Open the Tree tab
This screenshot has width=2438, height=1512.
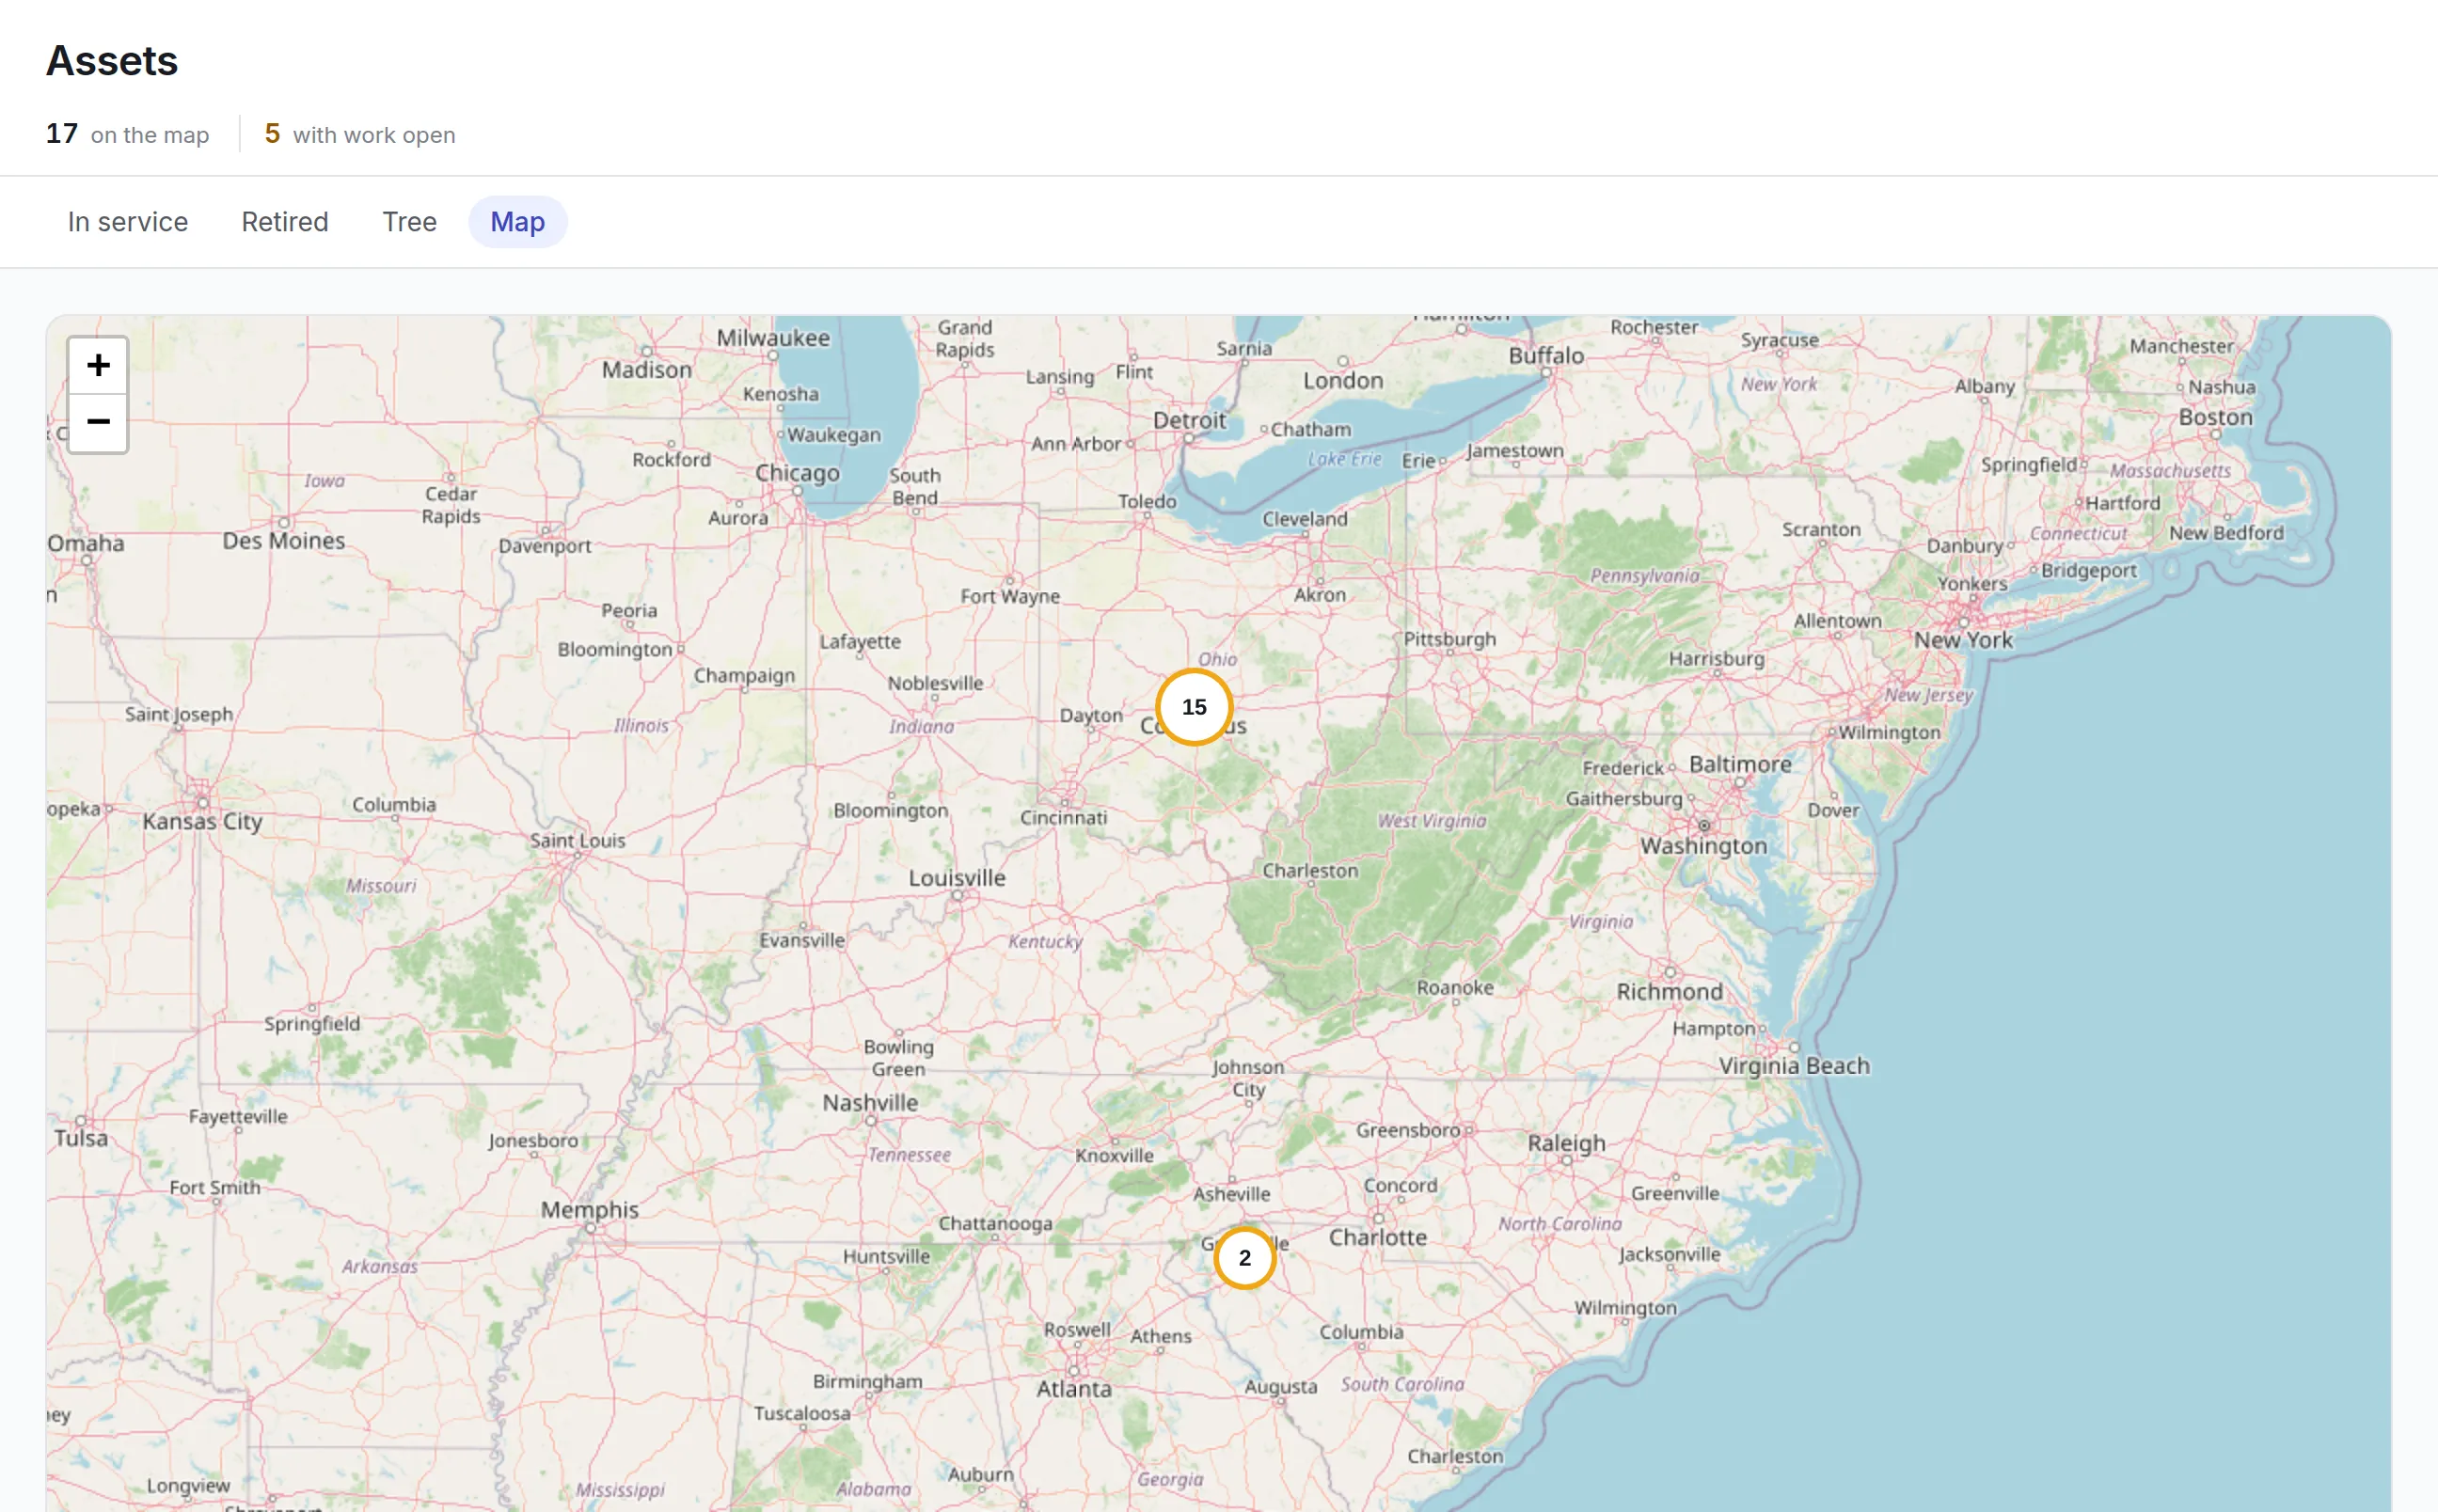410,222
